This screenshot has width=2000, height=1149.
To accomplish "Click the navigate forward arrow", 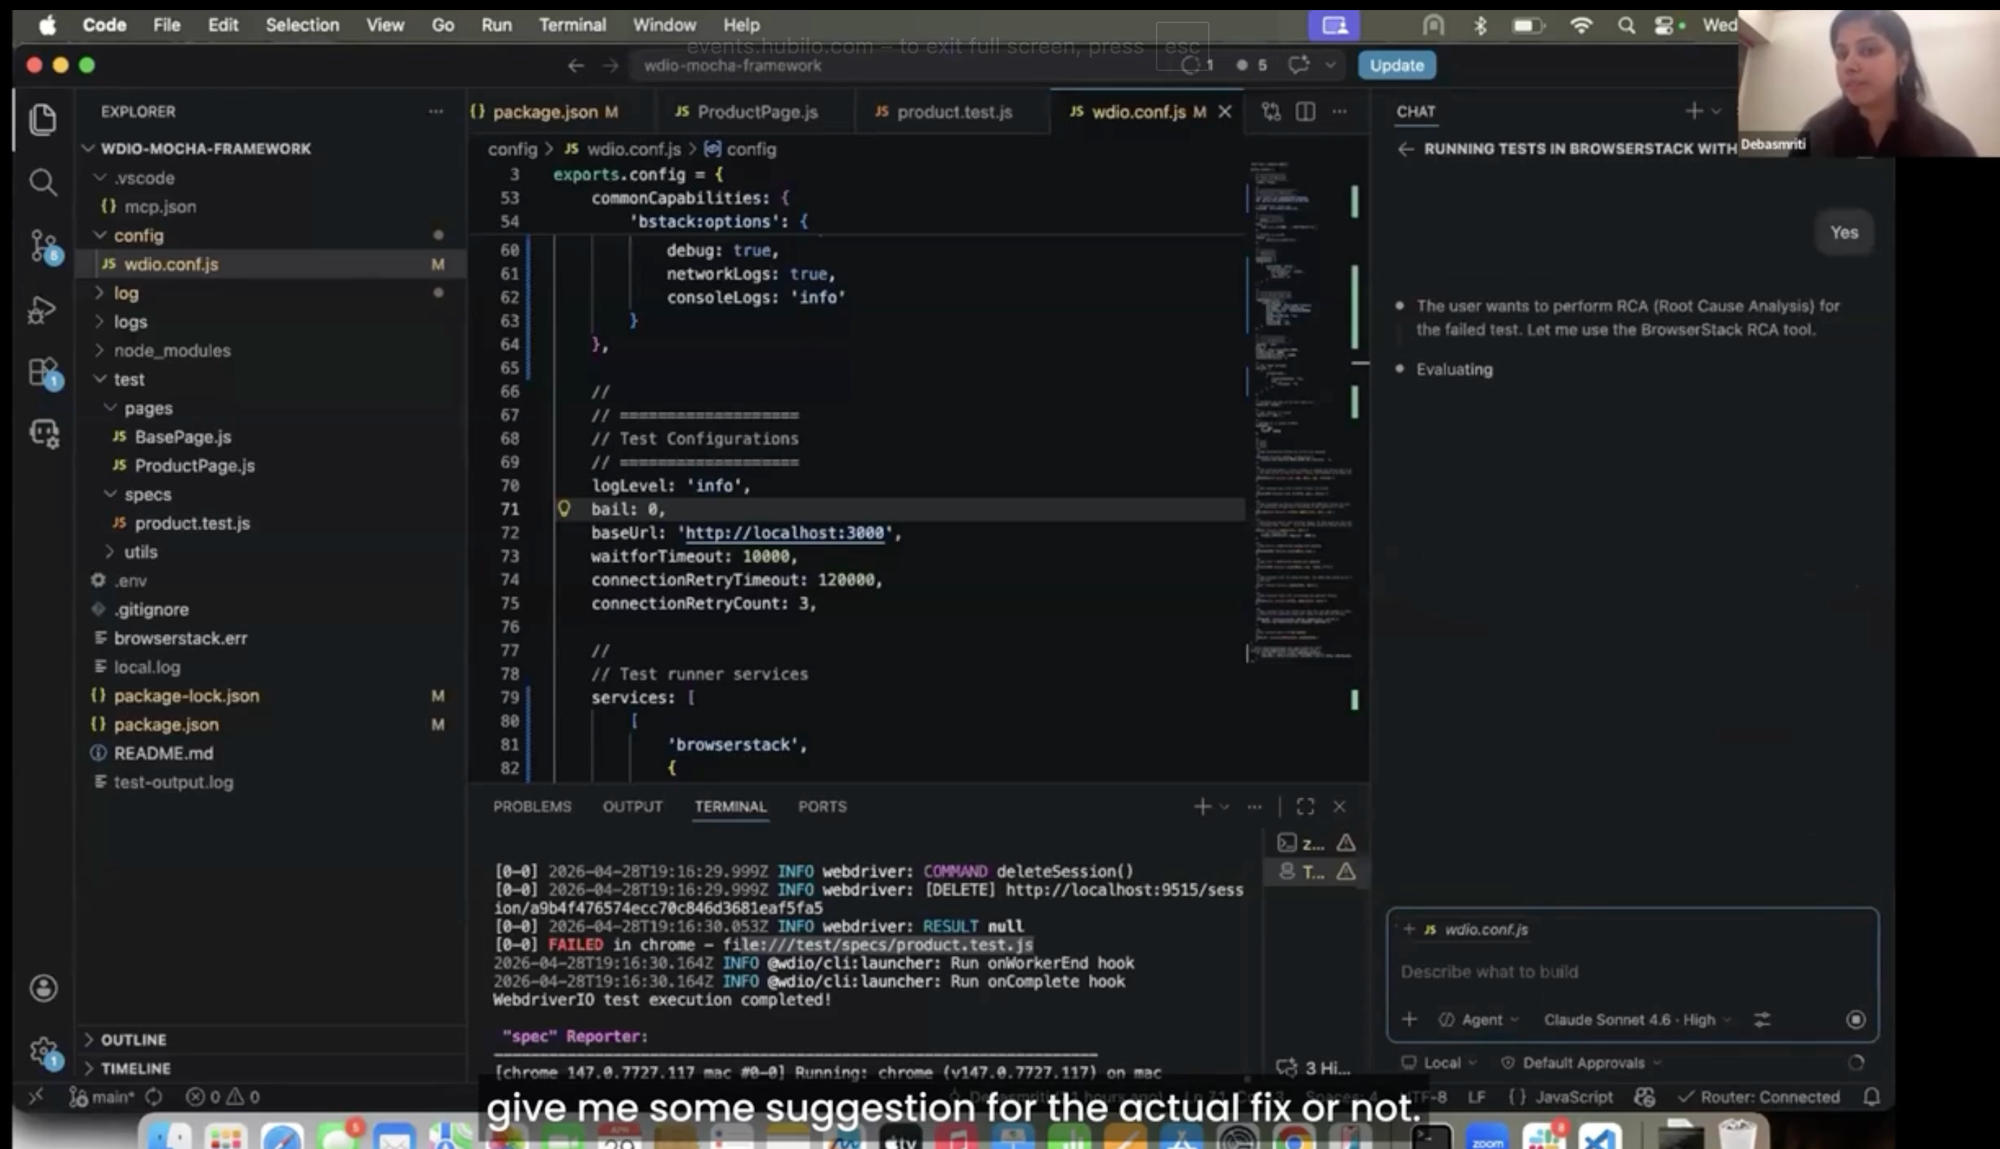I will click(x=610, y=65).
